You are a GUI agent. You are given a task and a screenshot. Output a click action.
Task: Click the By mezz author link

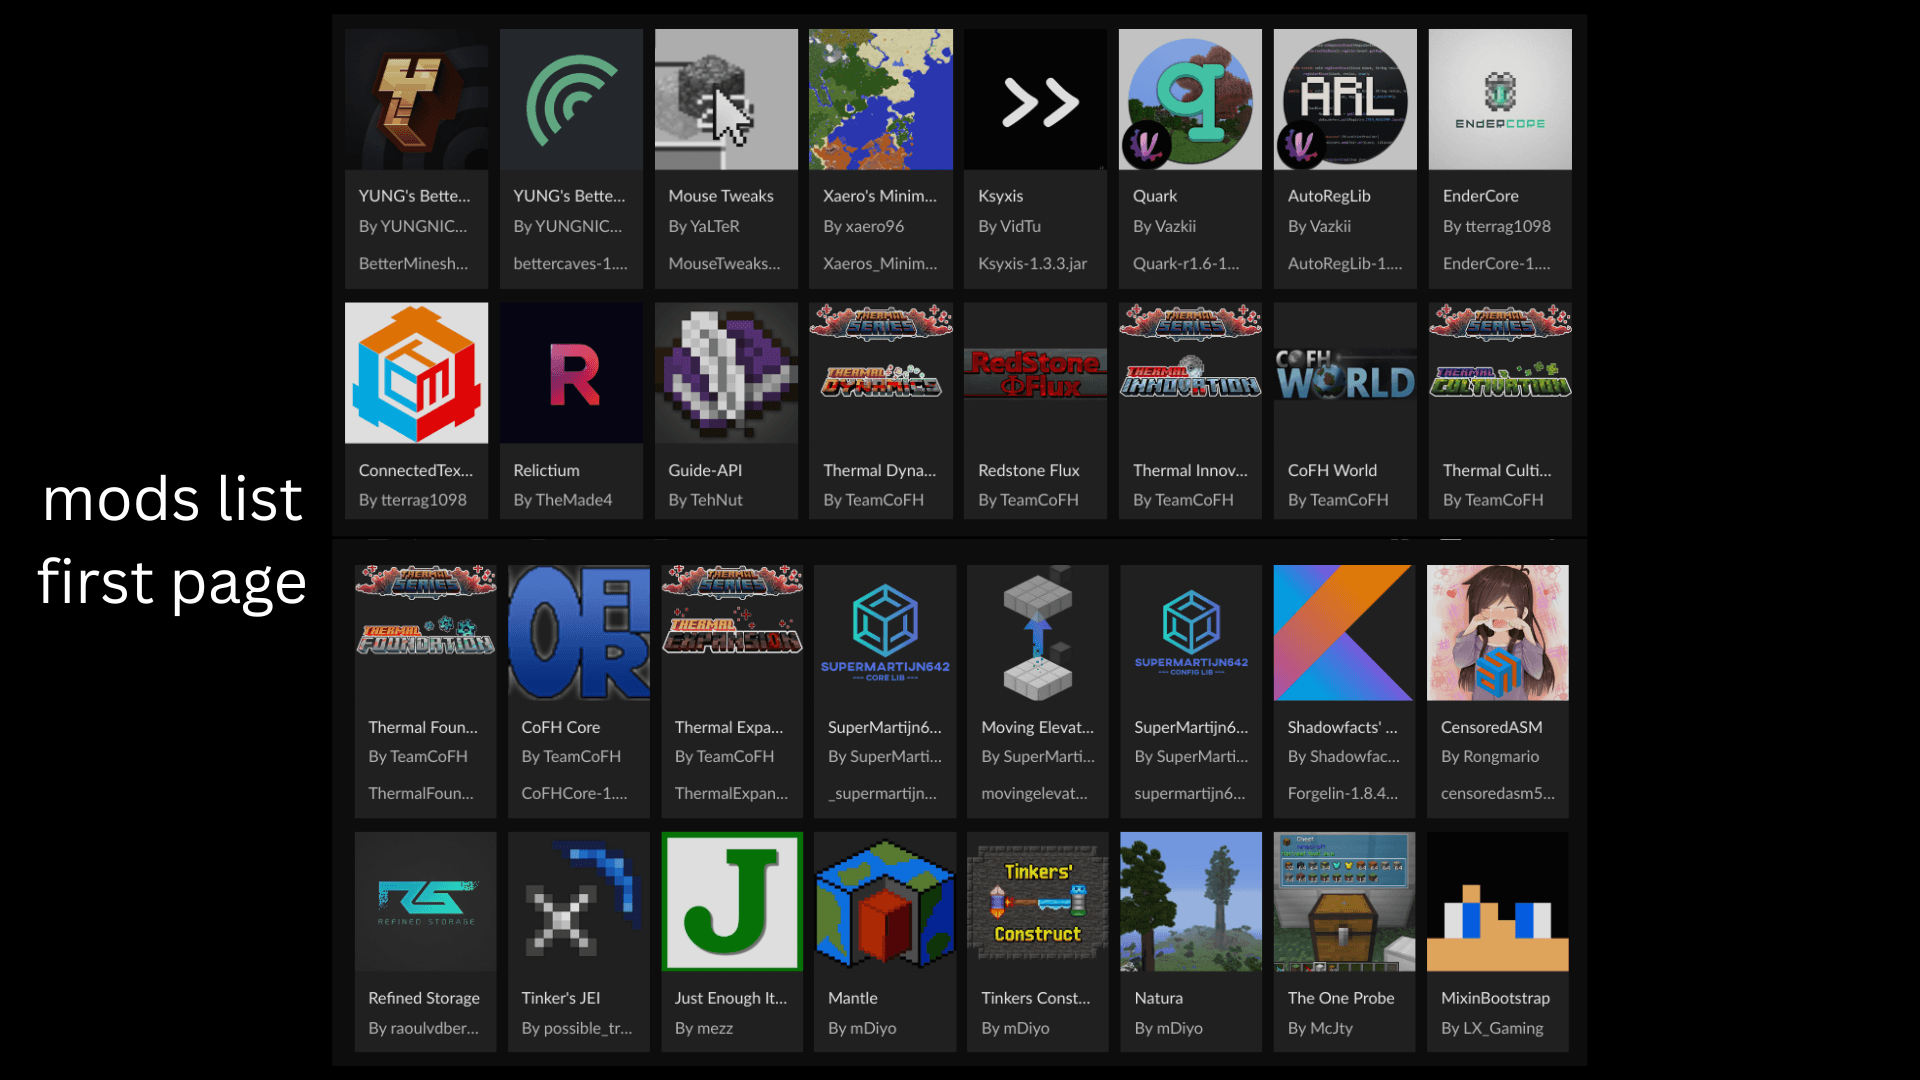[x=704, y=1028]
